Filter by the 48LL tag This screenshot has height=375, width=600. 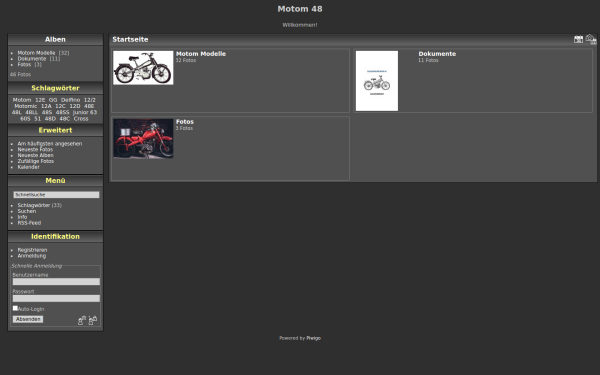click(x=32, y=112)
